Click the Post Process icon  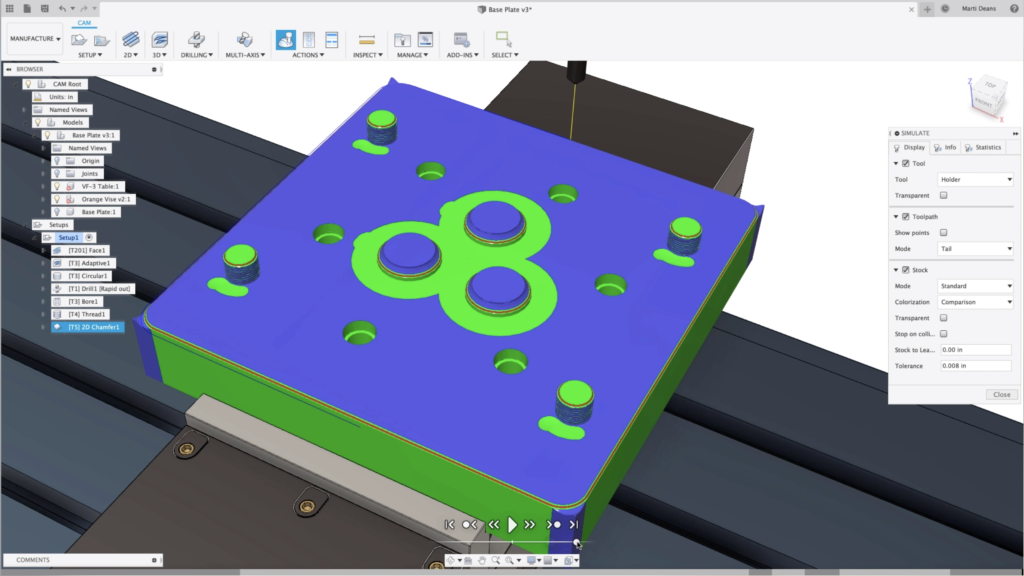click(x=309, y=39)
